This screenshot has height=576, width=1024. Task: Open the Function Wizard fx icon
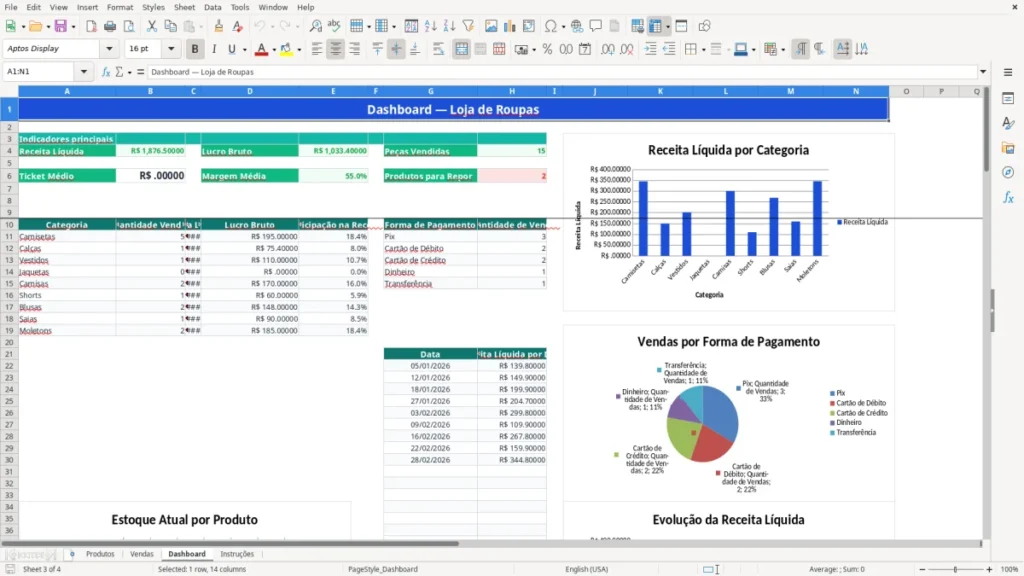[x=106, y=72]
